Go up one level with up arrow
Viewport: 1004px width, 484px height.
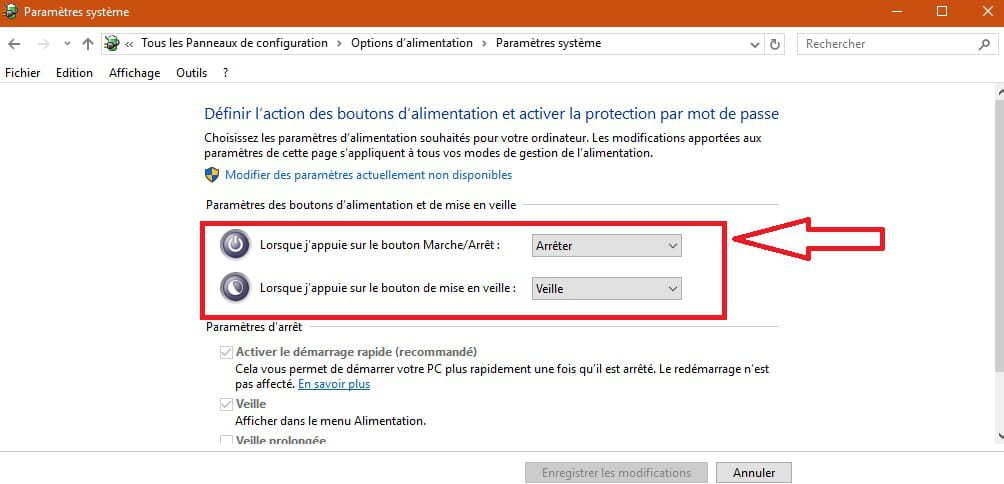[88, 44]
